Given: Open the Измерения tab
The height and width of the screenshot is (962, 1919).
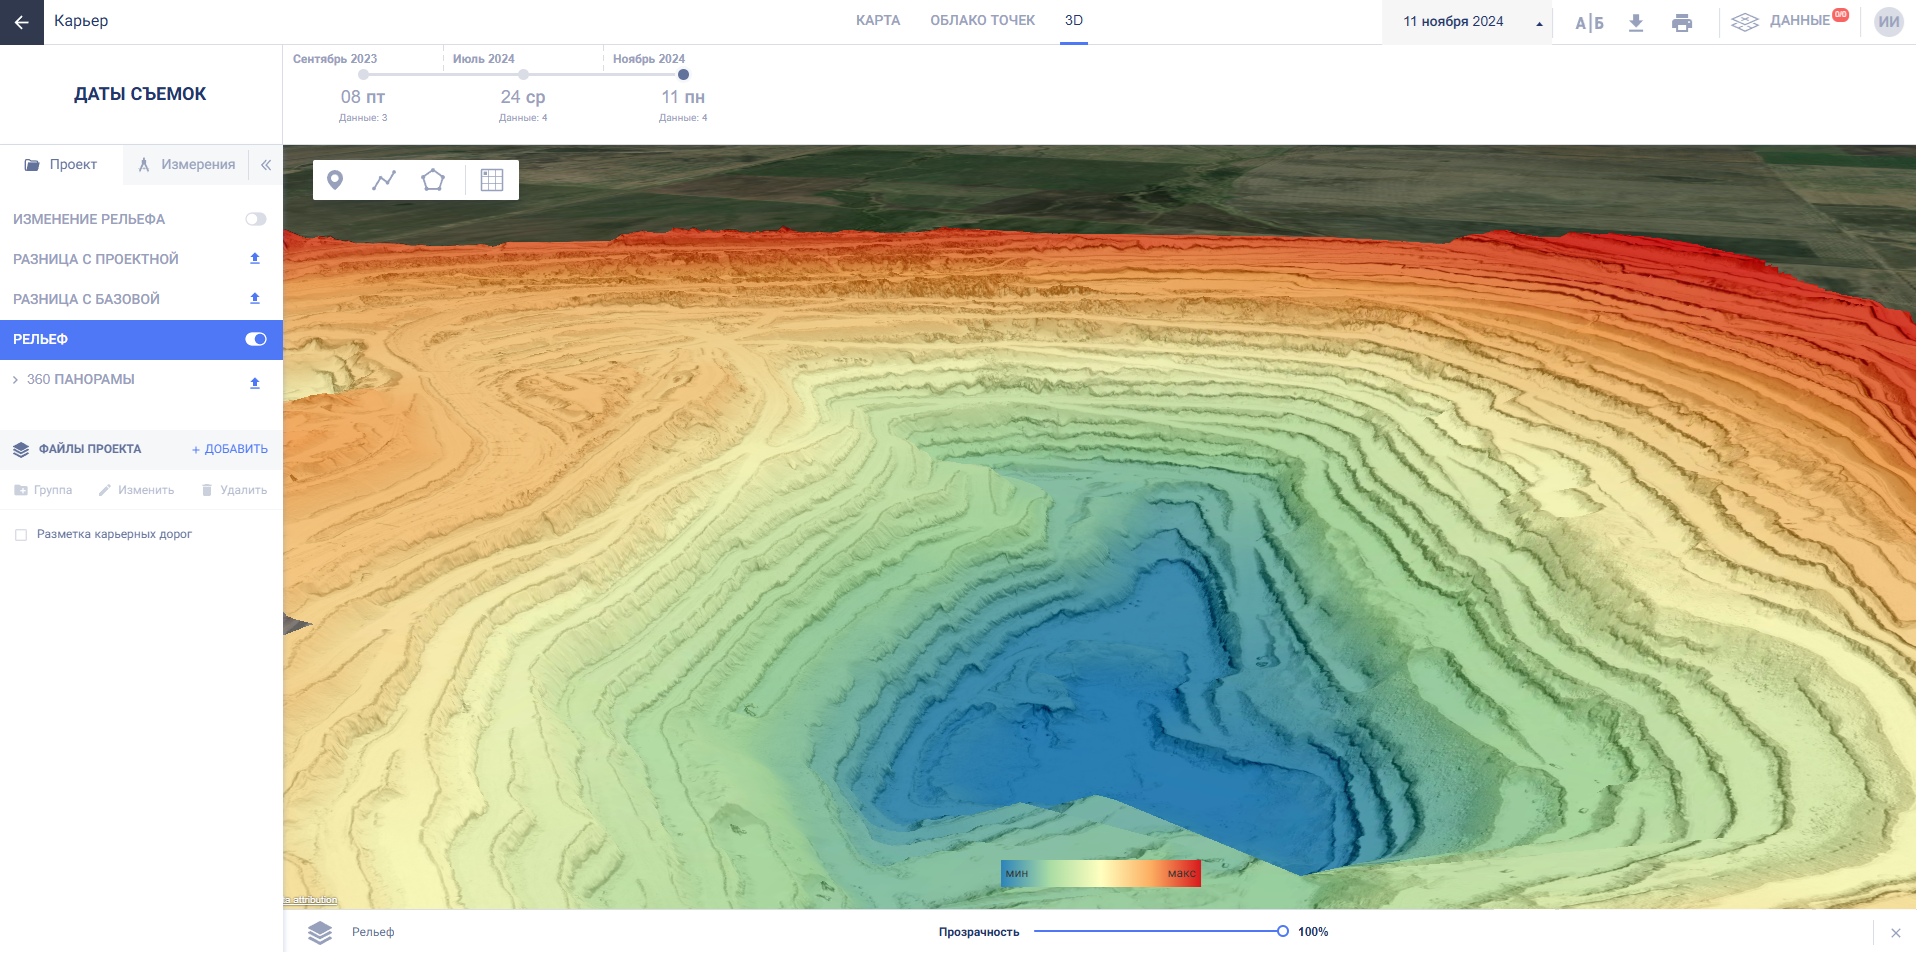Looking at the screenshot, I should pyautogui.click(x=187, y=165).
